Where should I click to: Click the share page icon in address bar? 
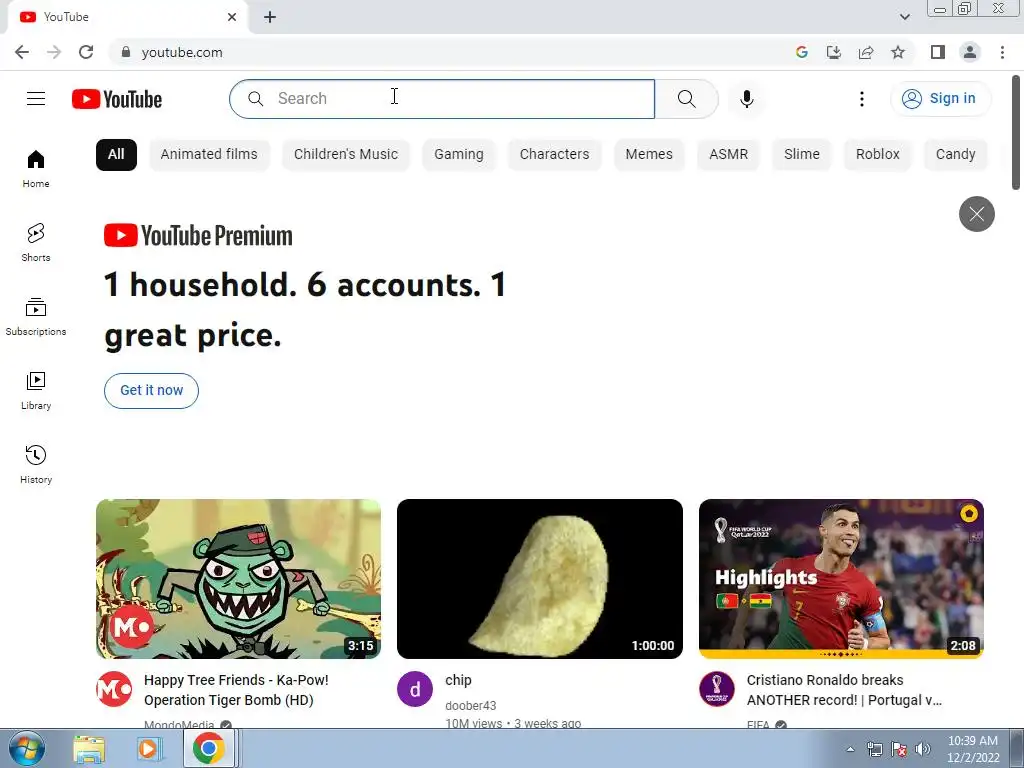click(866, 52)
